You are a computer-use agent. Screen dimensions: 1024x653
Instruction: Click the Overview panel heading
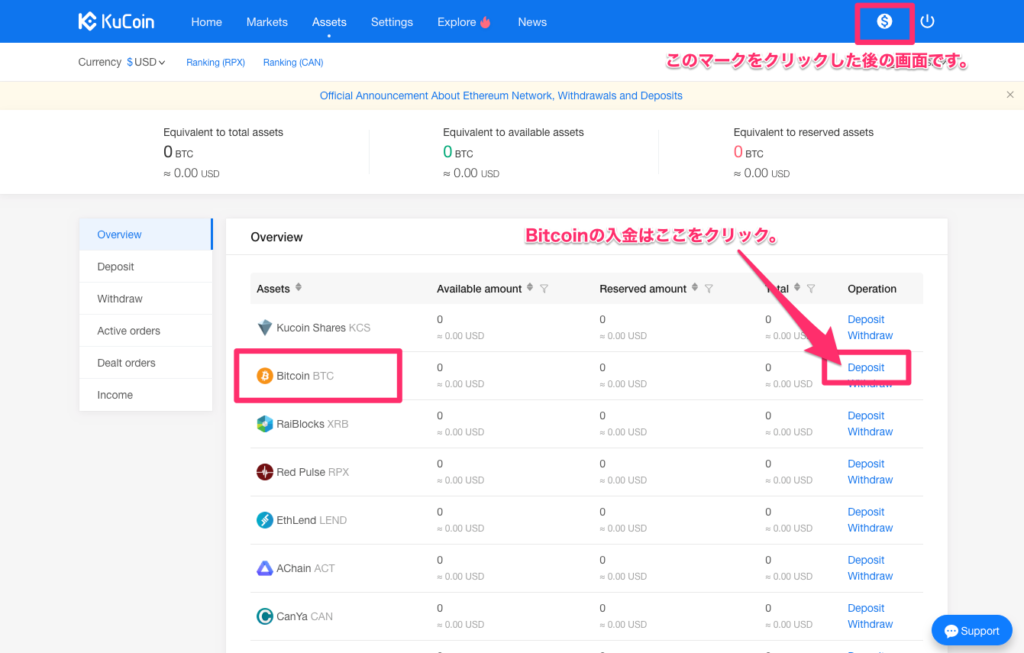coord(276,237)
